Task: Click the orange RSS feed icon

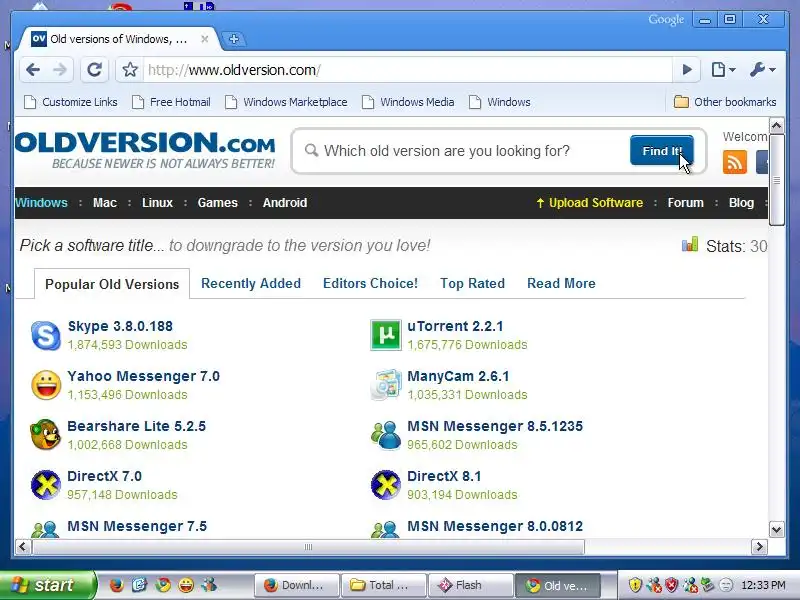Action: point(735,162)
